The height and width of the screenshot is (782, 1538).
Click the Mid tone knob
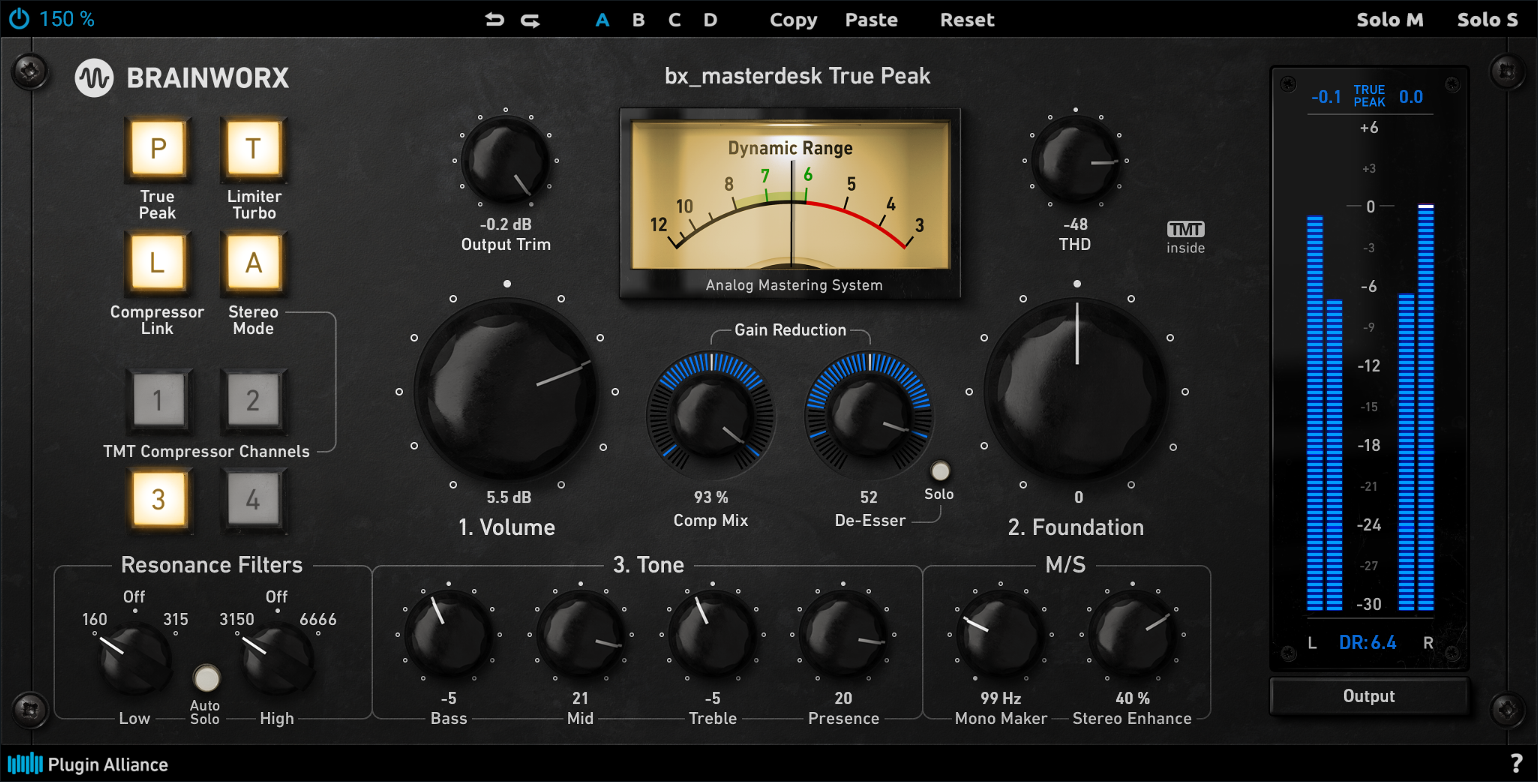pyautogui.click(x=580, y=634)
